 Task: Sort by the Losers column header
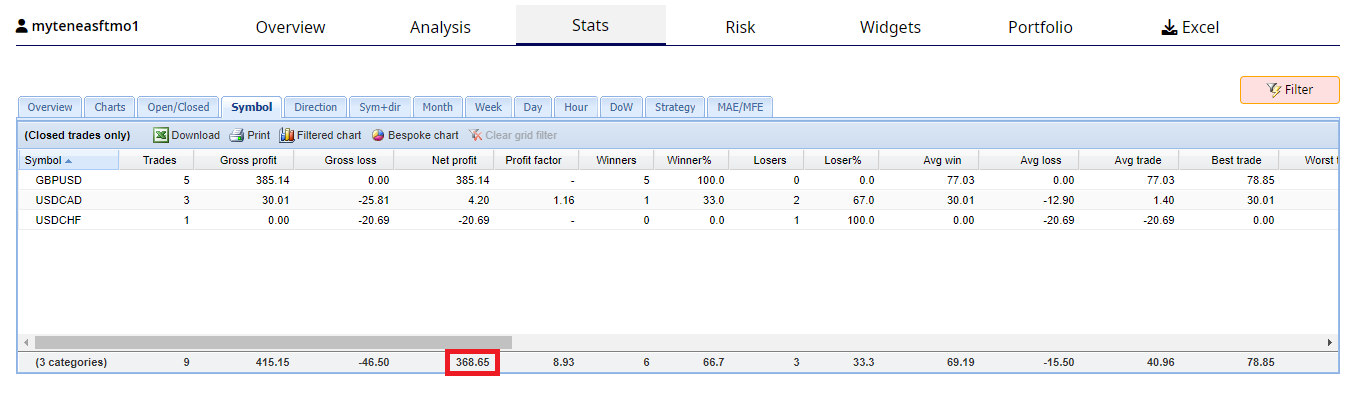[767, 160]
